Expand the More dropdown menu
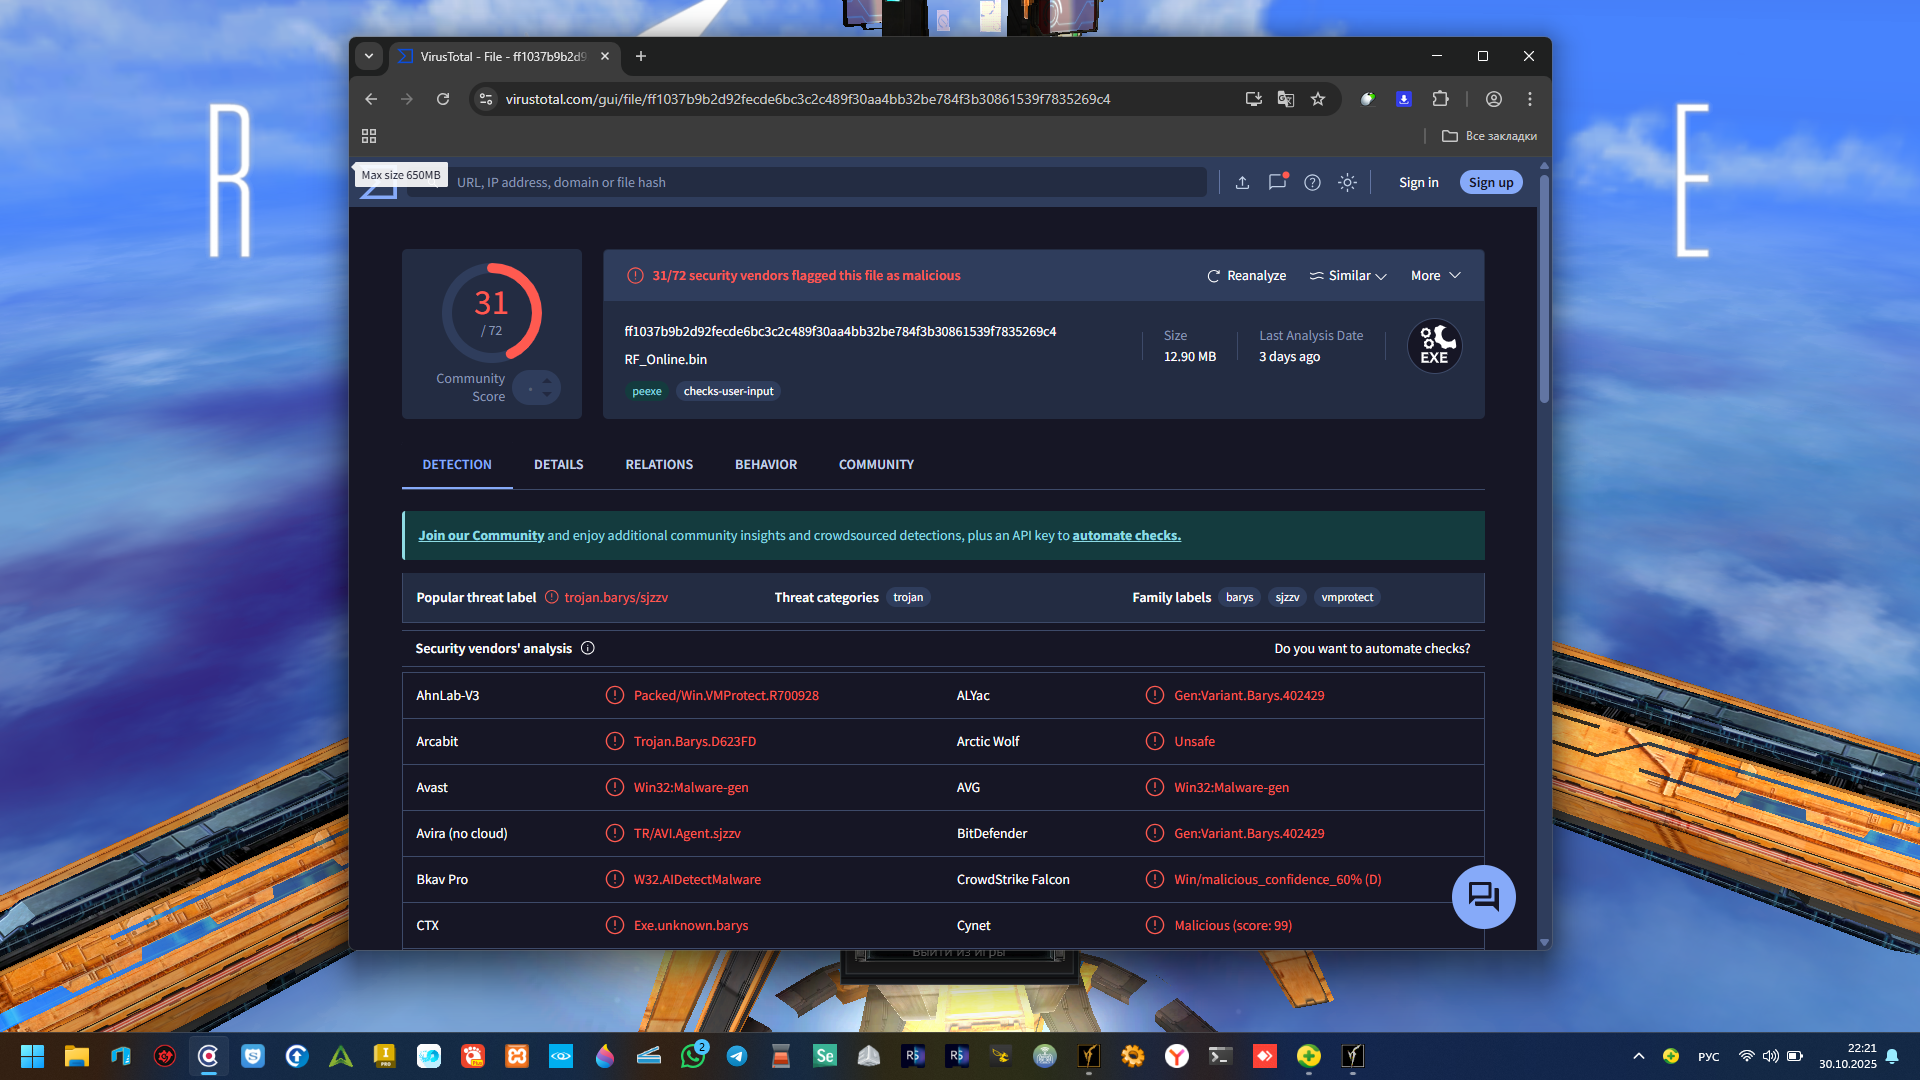 [x=1435, y=276]
